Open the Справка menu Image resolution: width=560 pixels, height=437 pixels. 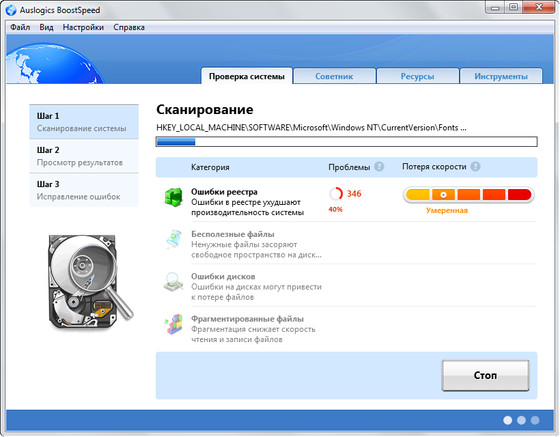(x=129, y=27)
